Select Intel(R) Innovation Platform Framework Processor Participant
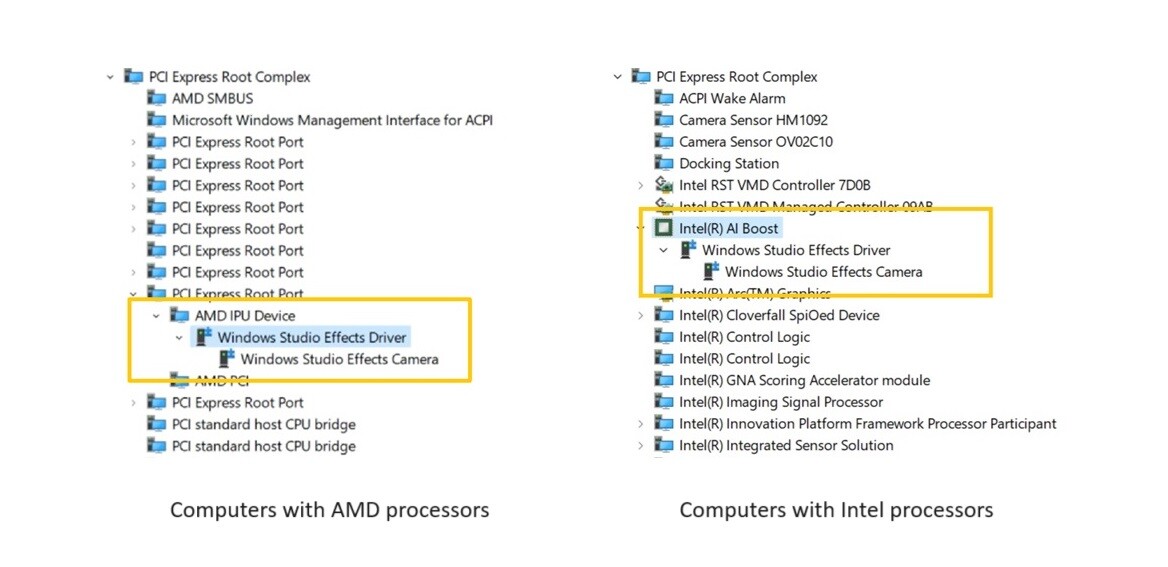The width and height of the screenshot is (1168, 567). coord(868,424)
